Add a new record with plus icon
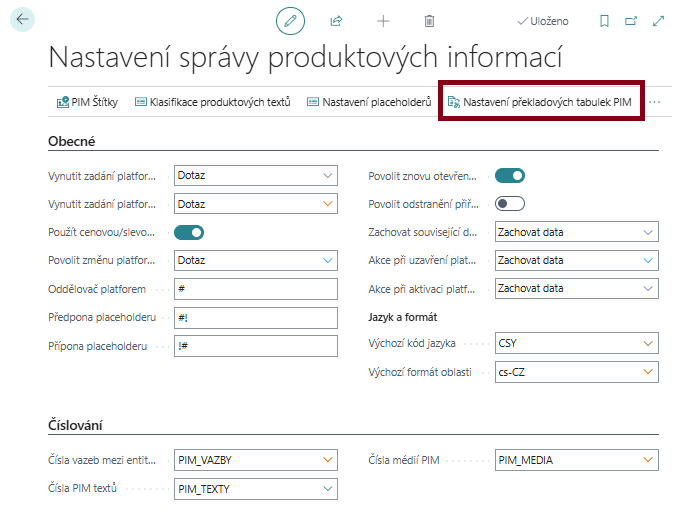The width and height of the screenshot is (690, 521). [383, 21]
